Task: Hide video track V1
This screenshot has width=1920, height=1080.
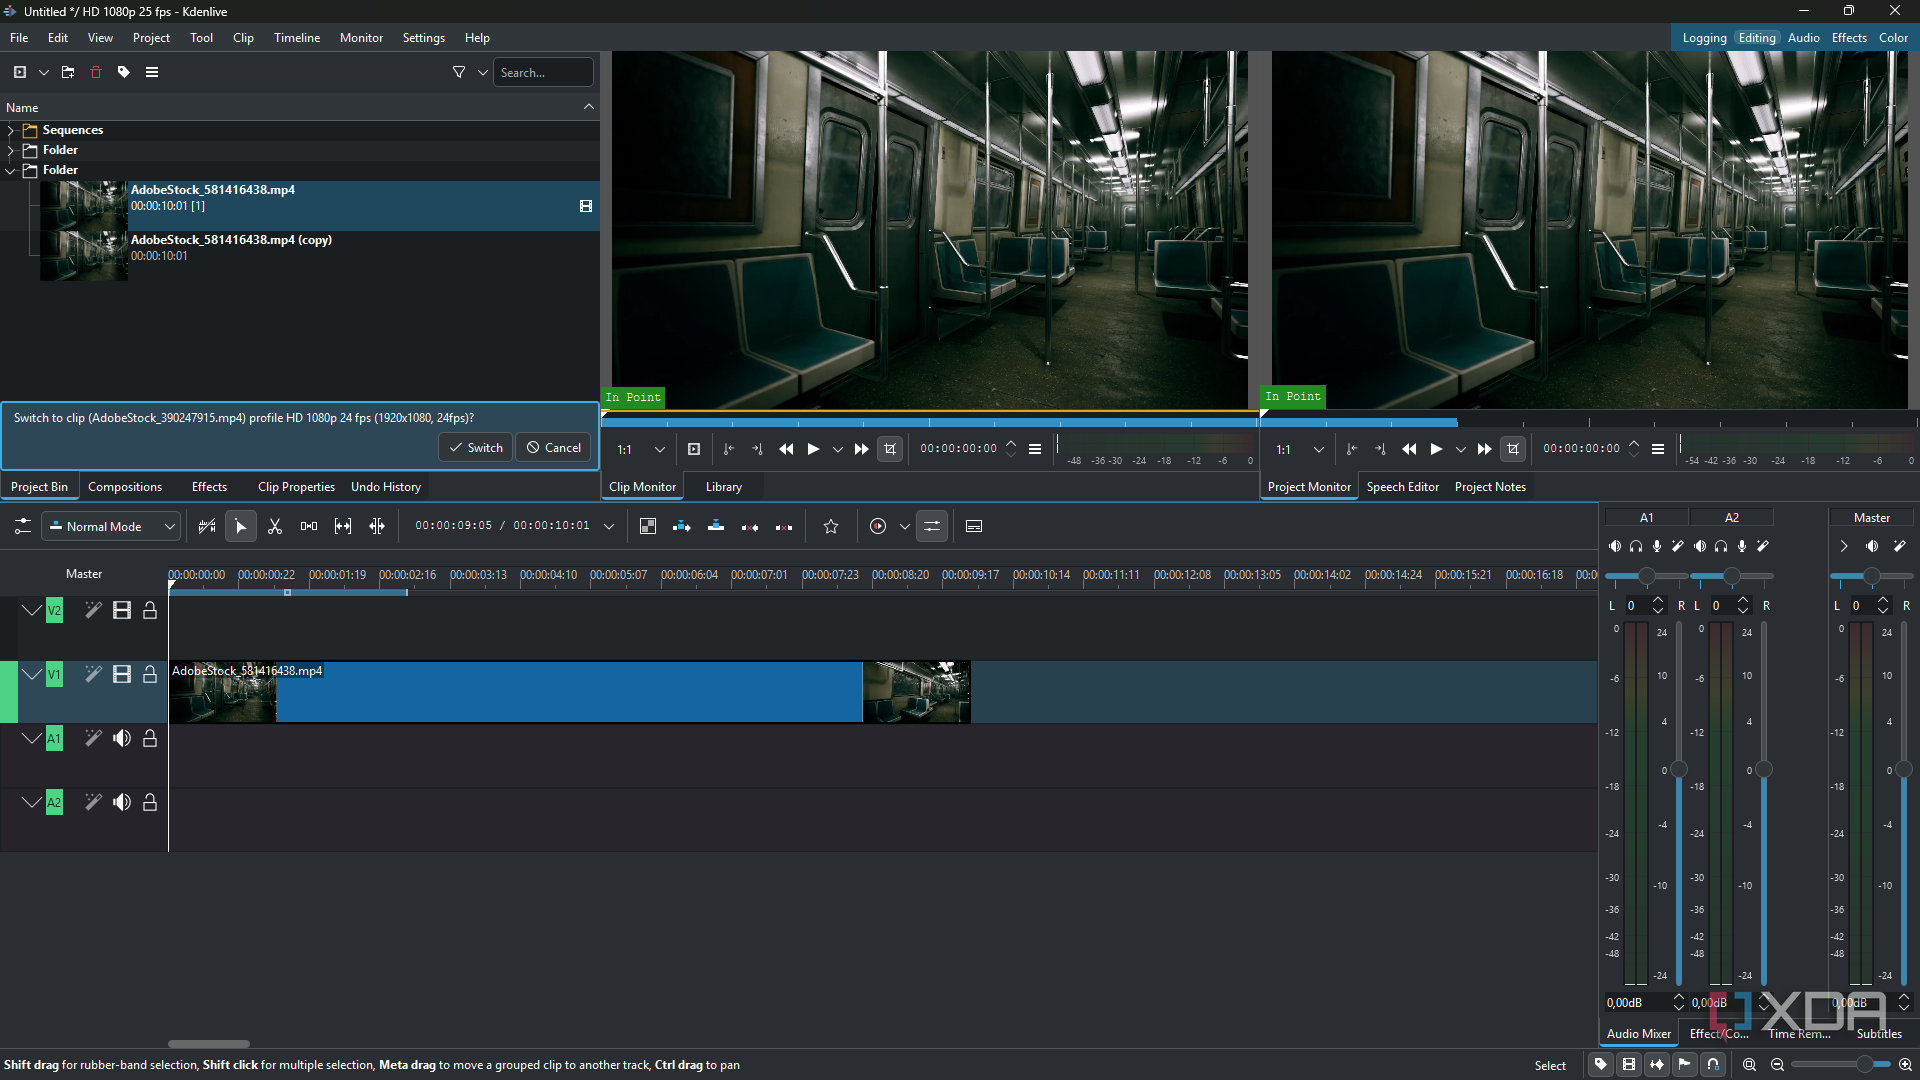Action: pyautogui.click(x=122, y=675)
